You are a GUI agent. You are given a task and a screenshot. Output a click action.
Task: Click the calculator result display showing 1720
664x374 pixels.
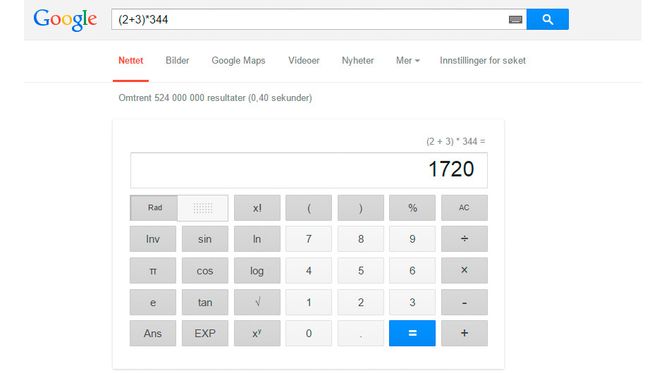(309, 170)
